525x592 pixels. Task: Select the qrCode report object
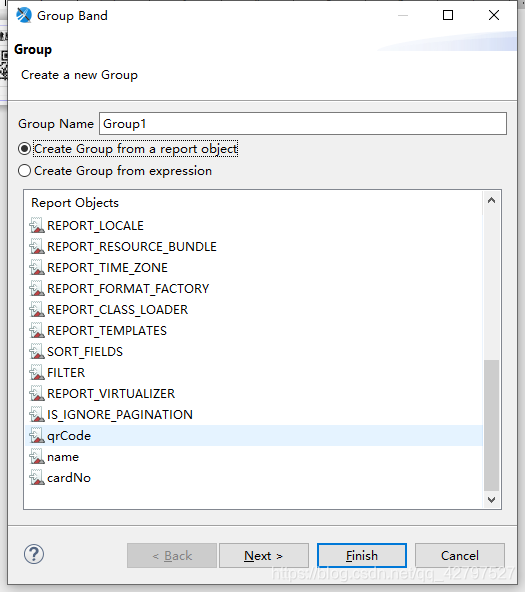(x=254, y=436)
